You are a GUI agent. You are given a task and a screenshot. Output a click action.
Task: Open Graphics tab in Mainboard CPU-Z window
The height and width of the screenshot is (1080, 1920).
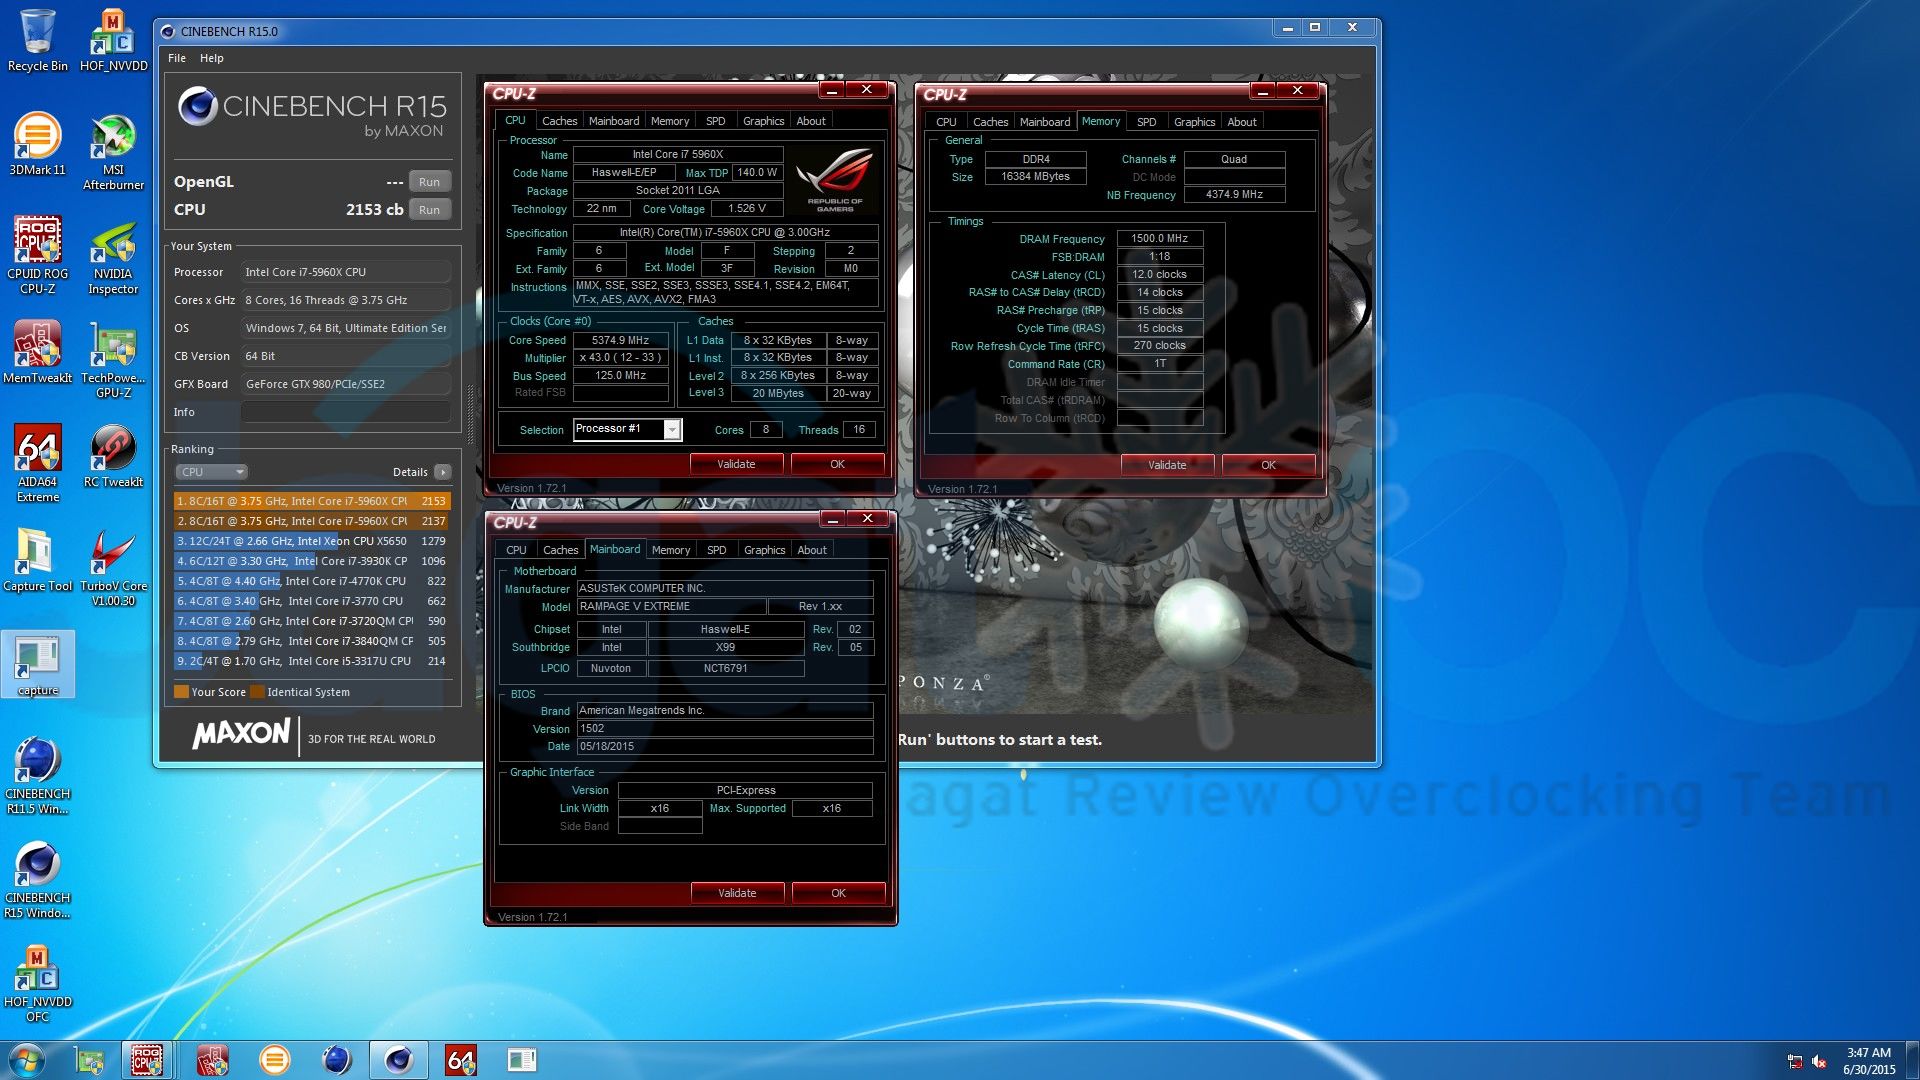coord(765,550)
